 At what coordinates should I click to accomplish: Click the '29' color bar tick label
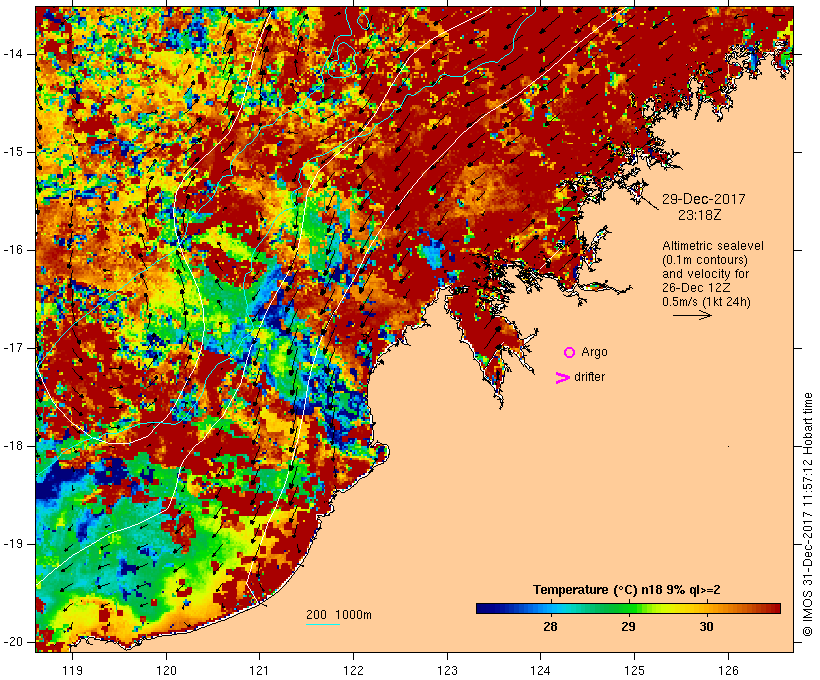point(628,627)
